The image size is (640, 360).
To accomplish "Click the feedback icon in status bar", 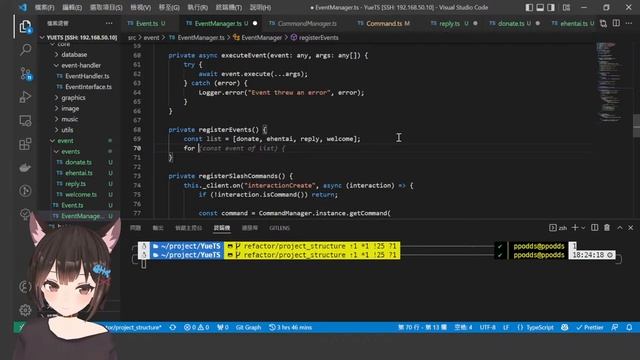I will pos(615,327).
